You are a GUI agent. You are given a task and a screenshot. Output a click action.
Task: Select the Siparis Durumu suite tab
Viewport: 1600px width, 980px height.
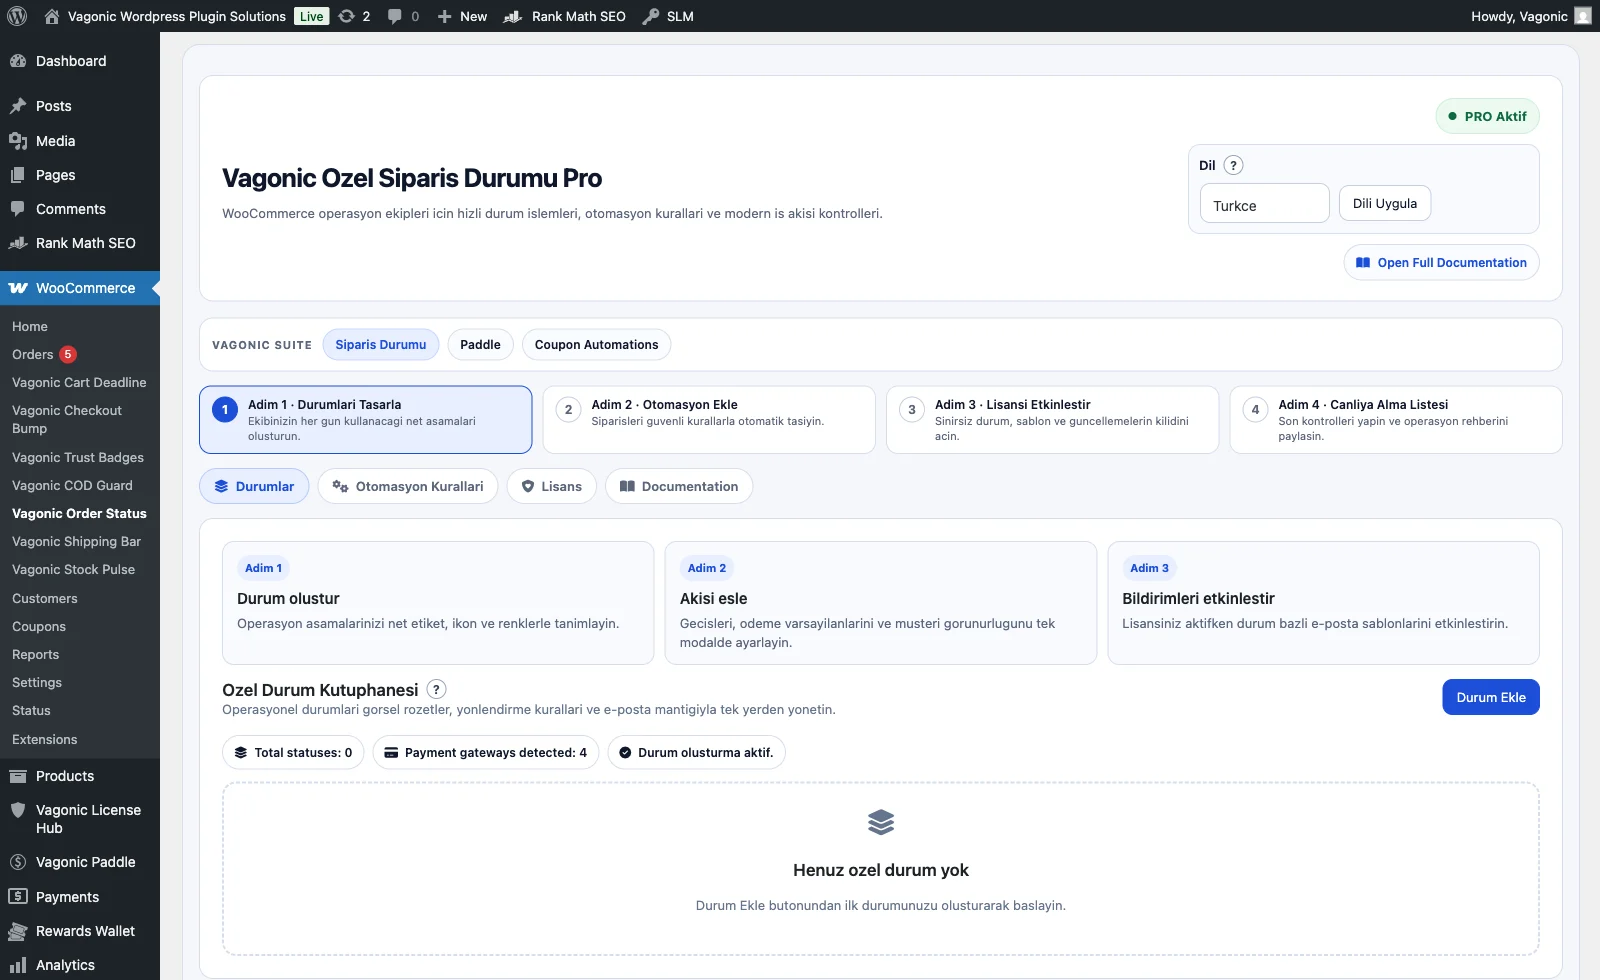[380, 345]
